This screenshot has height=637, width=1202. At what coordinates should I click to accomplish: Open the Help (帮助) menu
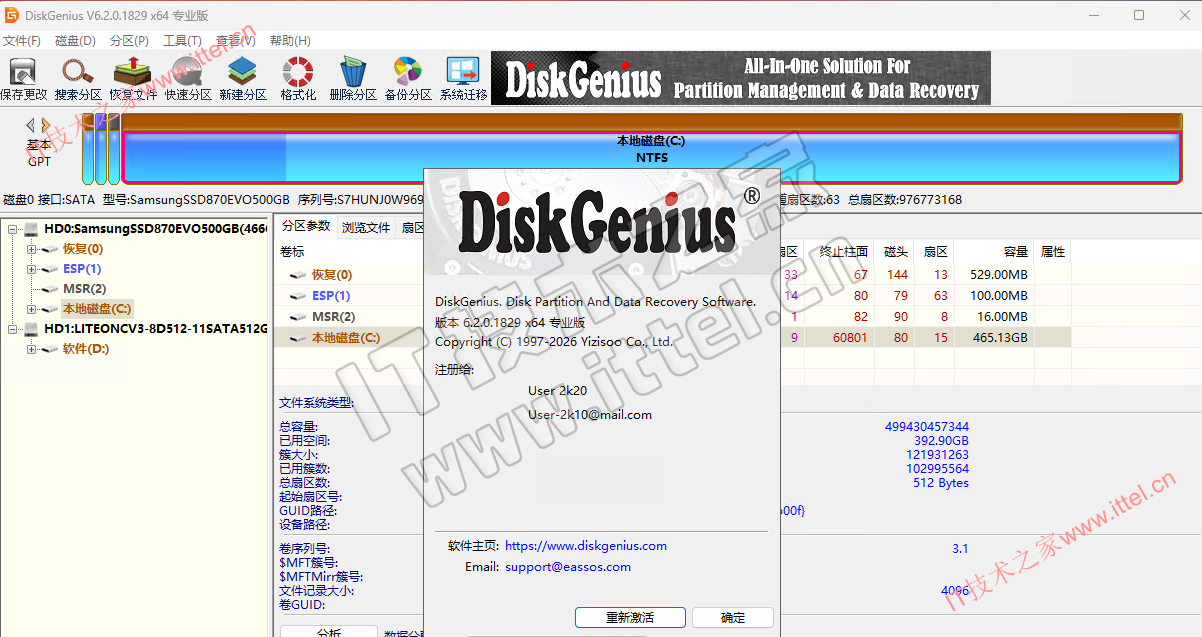290,41
